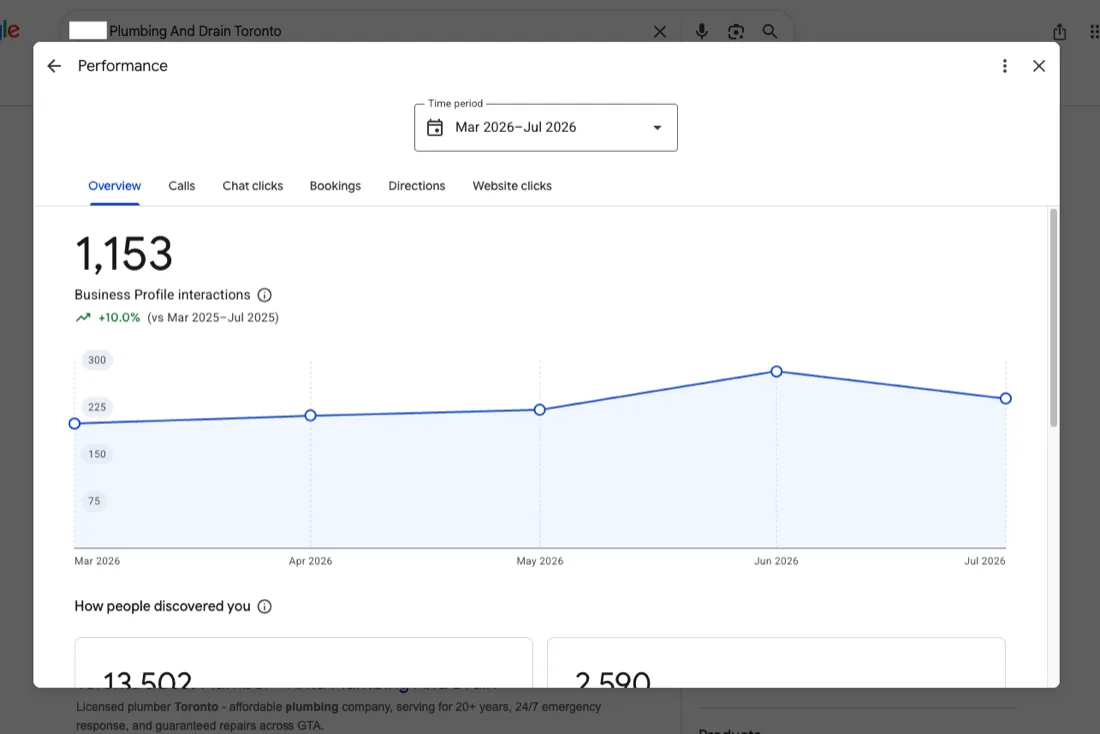Close the Performance dialog
The image size is (1100, 734).
[1039, 66]
